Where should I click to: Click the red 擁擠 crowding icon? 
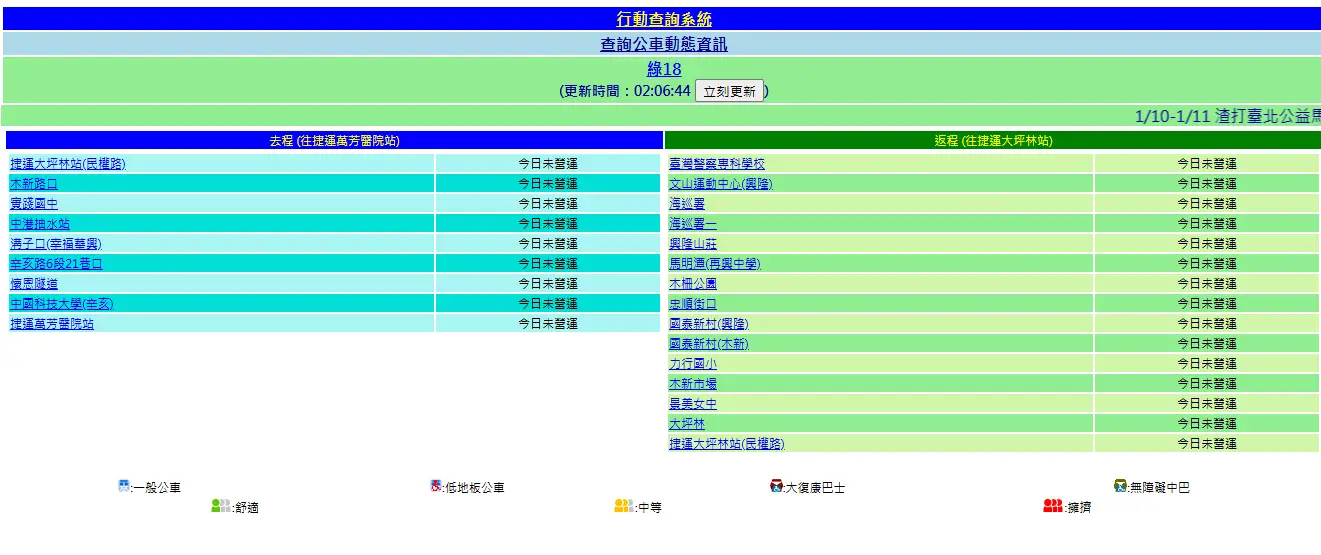pos(1052,506)
